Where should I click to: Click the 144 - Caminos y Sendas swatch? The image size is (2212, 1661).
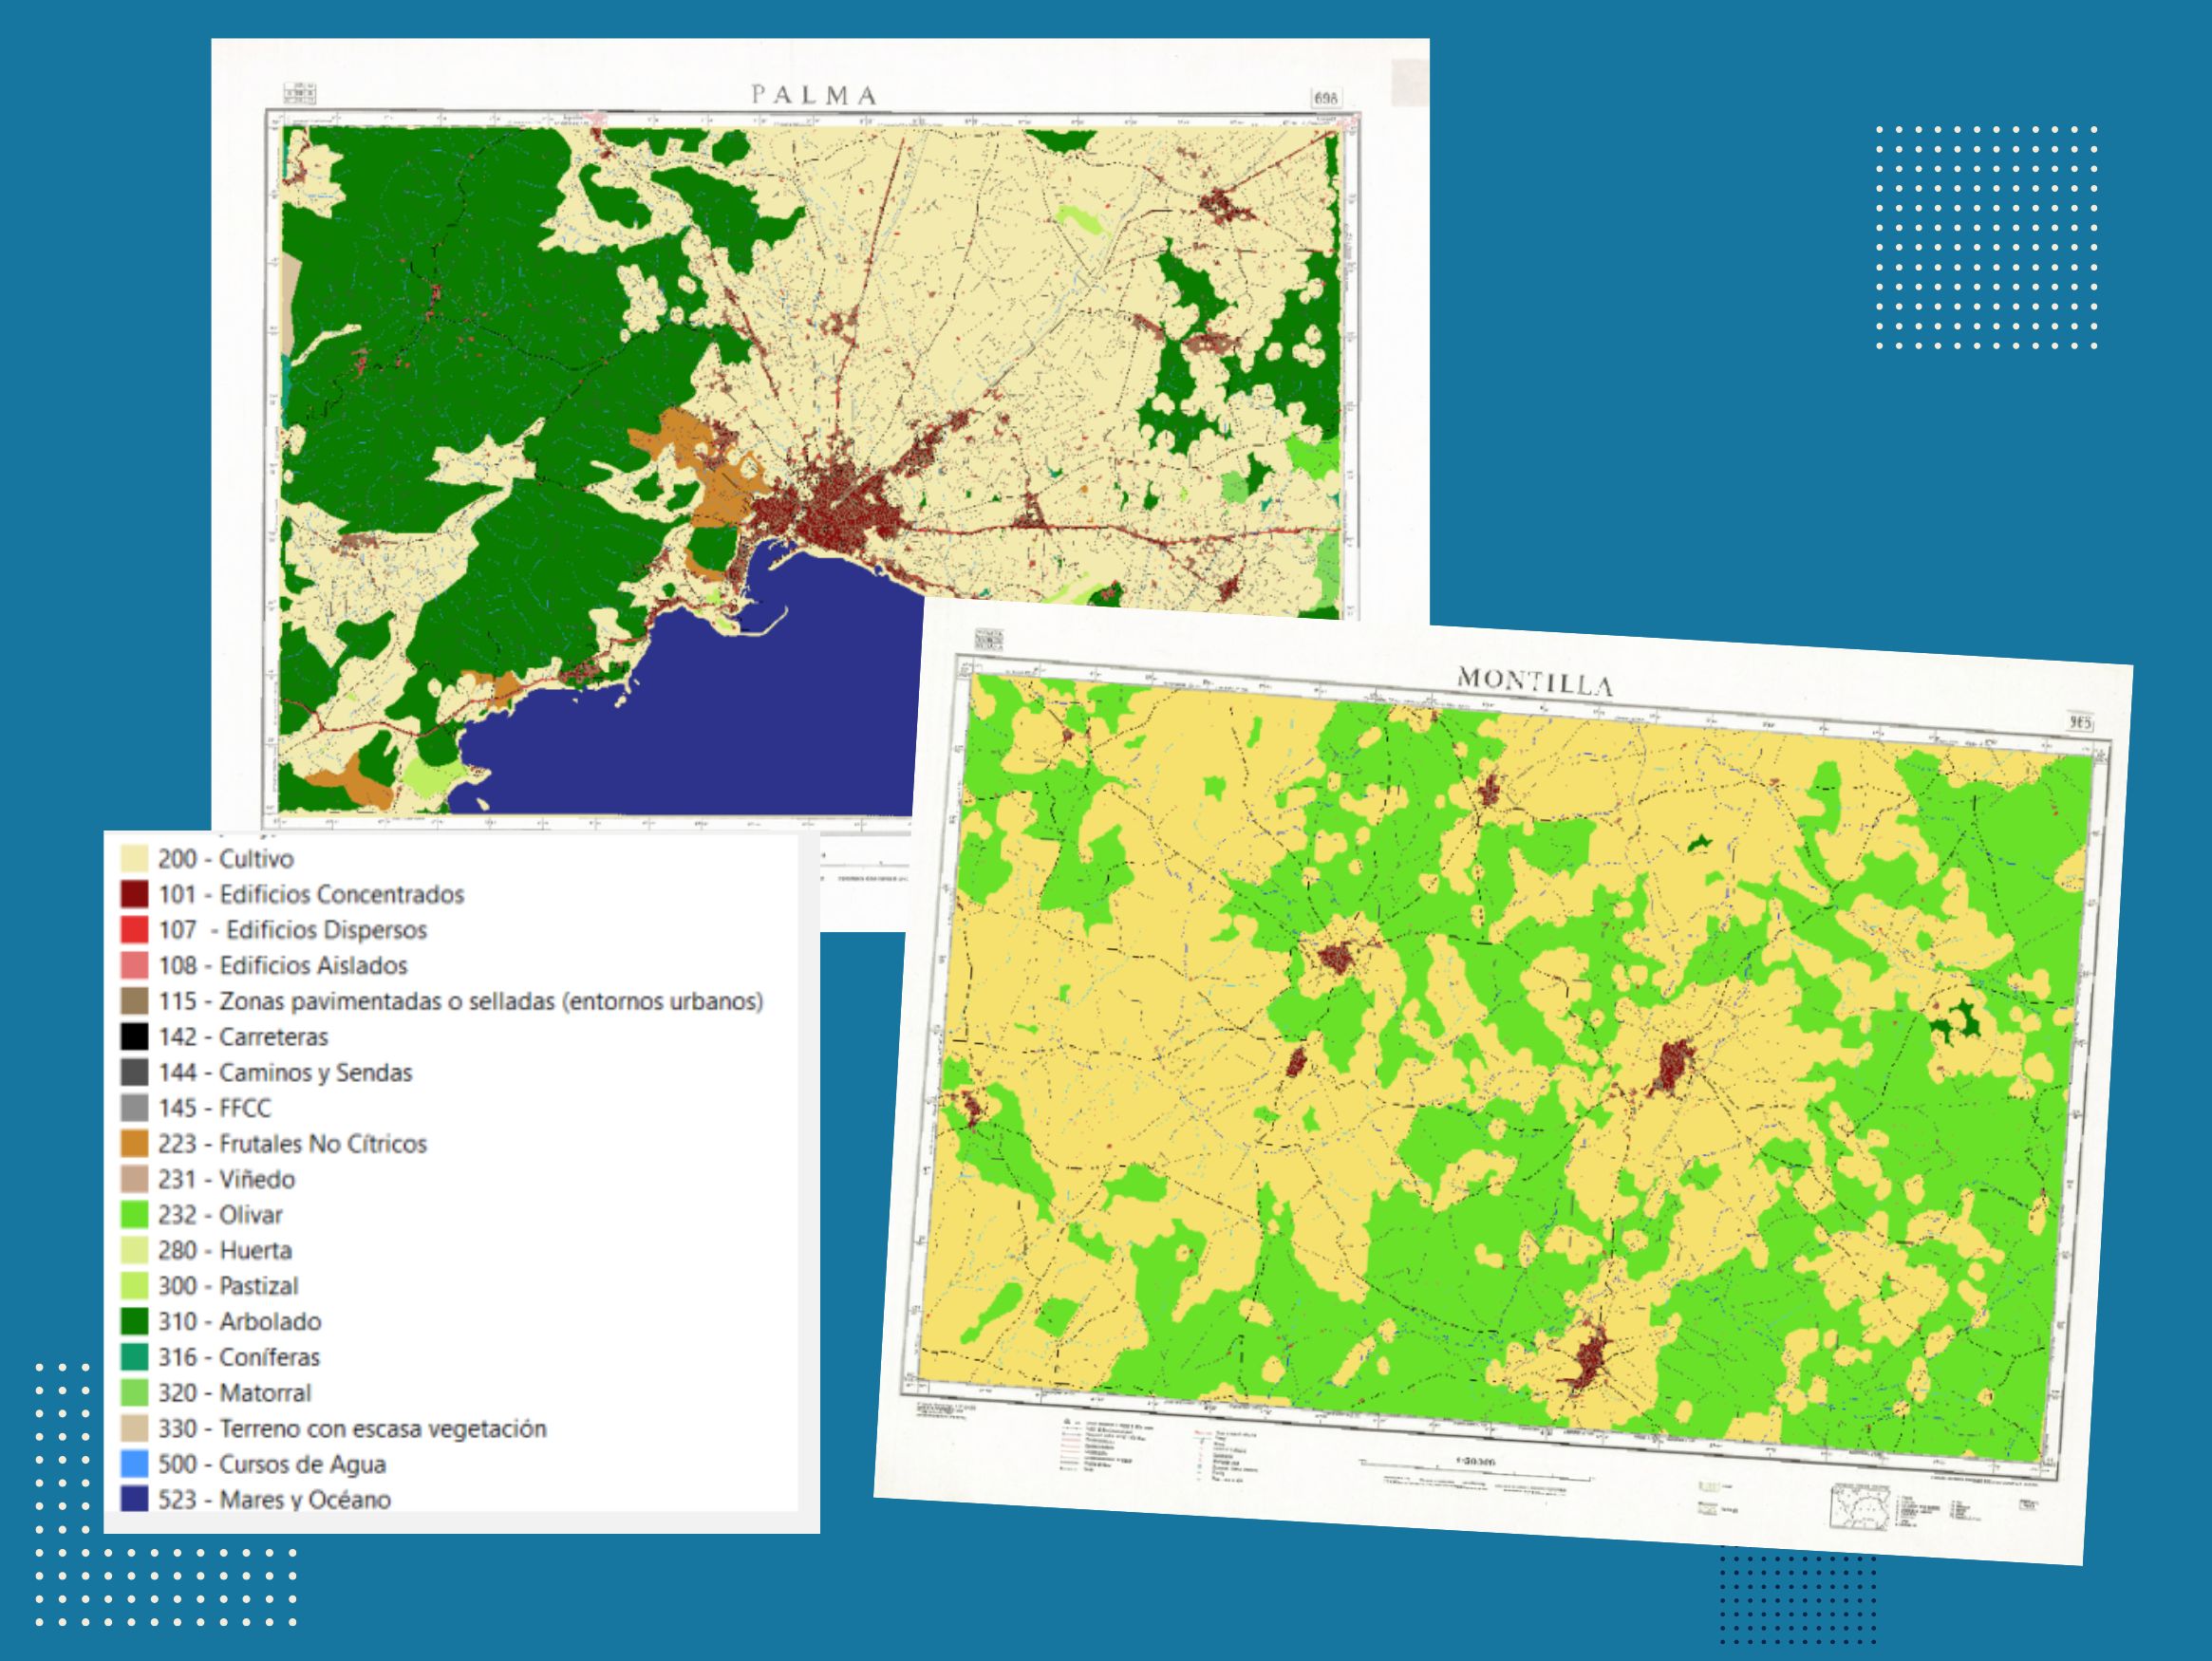point(134,1072)
